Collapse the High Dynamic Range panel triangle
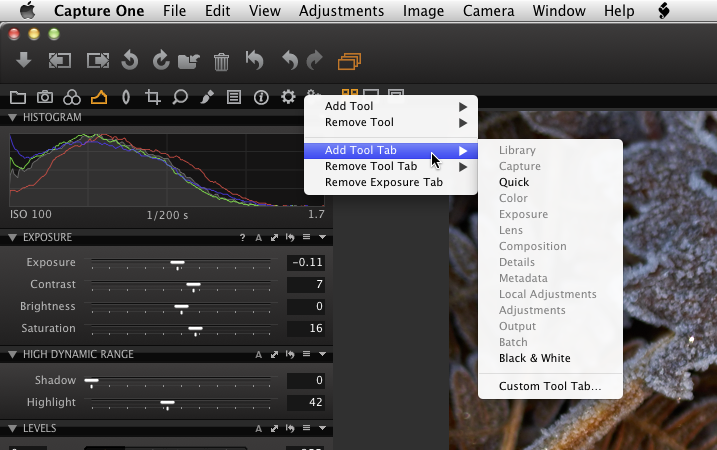The width and height of the screenshot is (717, 450). click(12, 354)
